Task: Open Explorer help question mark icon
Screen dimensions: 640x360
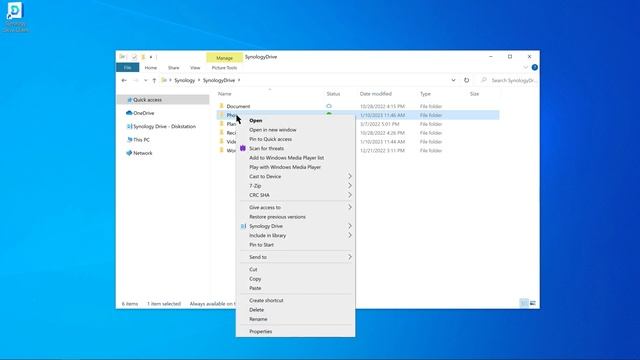Action: click(x=535, y=67)
